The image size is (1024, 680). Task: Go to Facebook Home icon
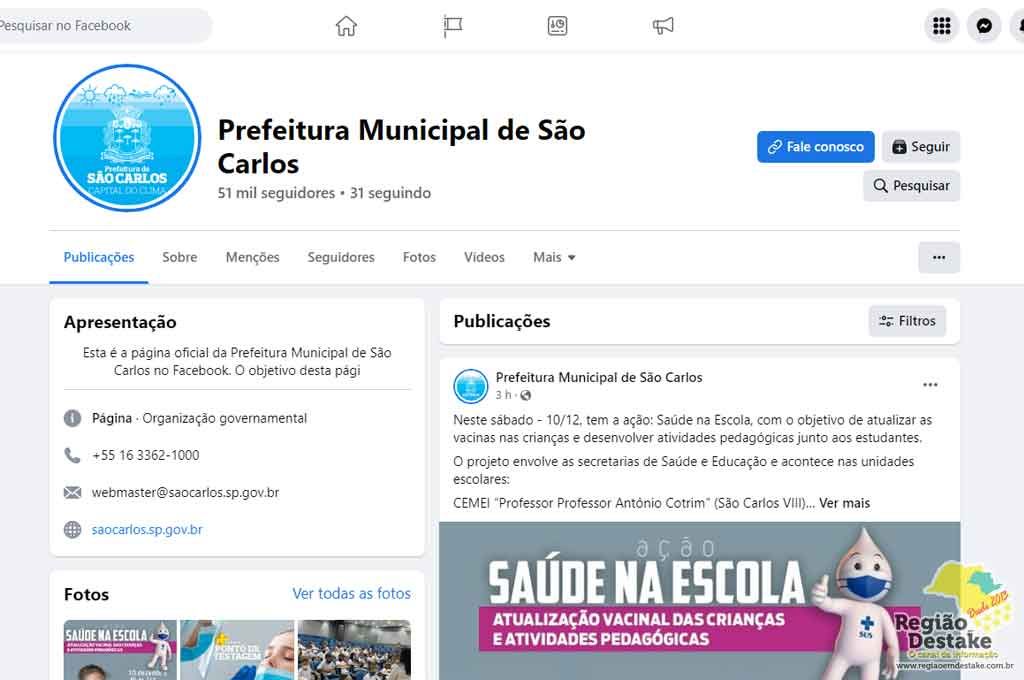346,27
